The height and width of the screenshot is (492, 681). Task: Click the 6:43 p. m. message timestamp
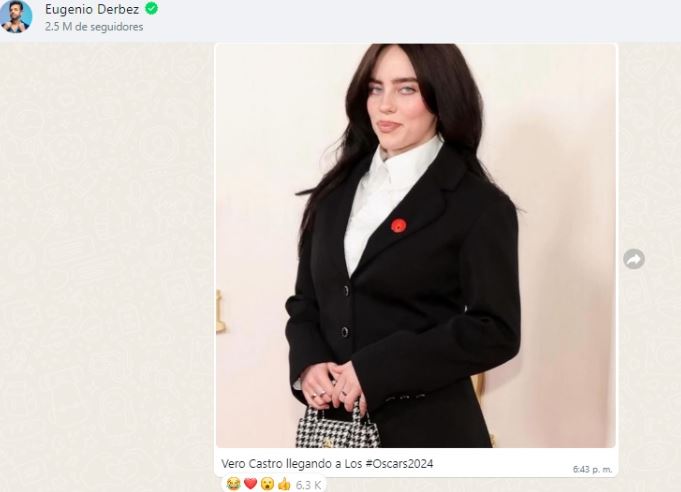tap(592, 469)
